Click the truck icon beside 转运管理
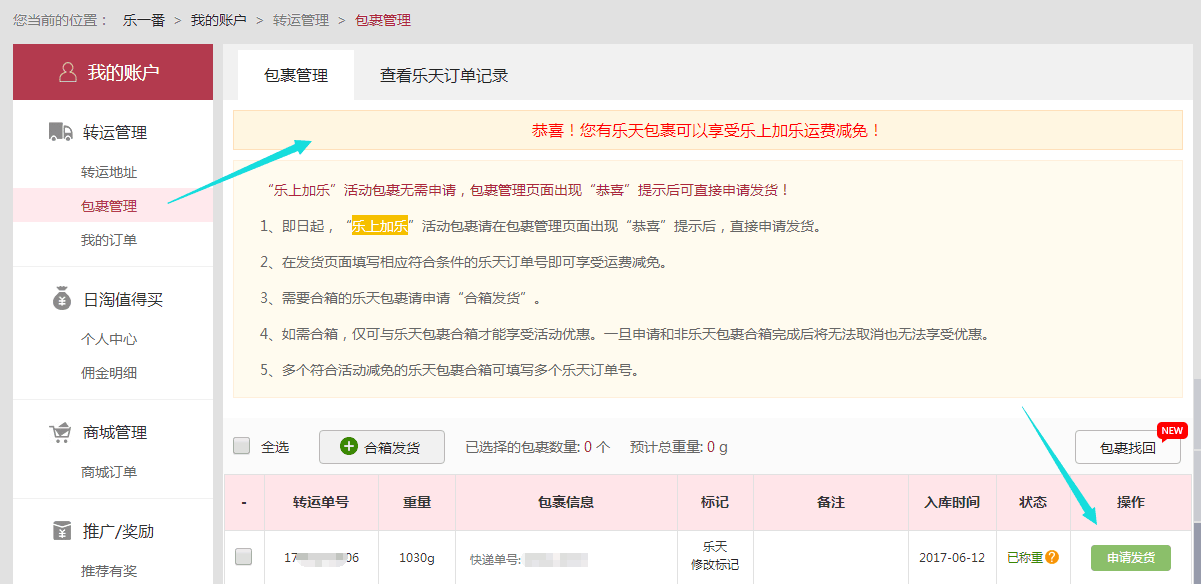Image resolution: width=1201 pixels, height=584 pixels. coord(60,132)
